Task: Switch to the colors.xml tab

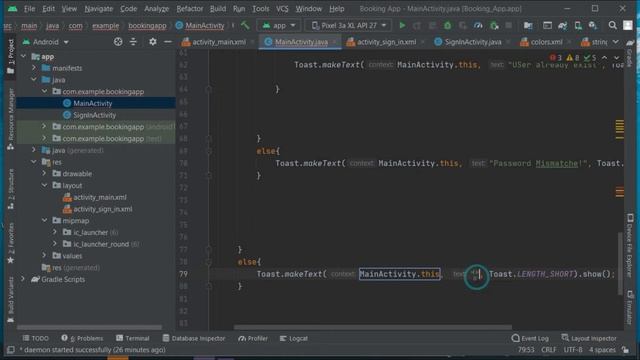Action: pos(546,42)
